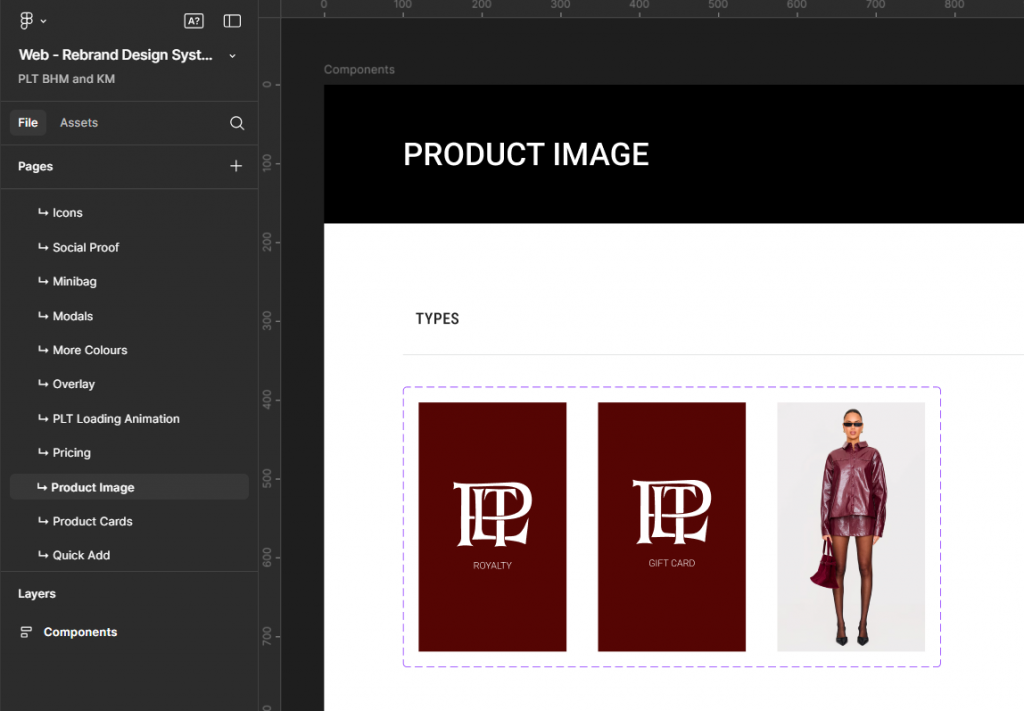Click the search icon in the file panel
Screen dimensions: 1024x711
pos(237,123)
